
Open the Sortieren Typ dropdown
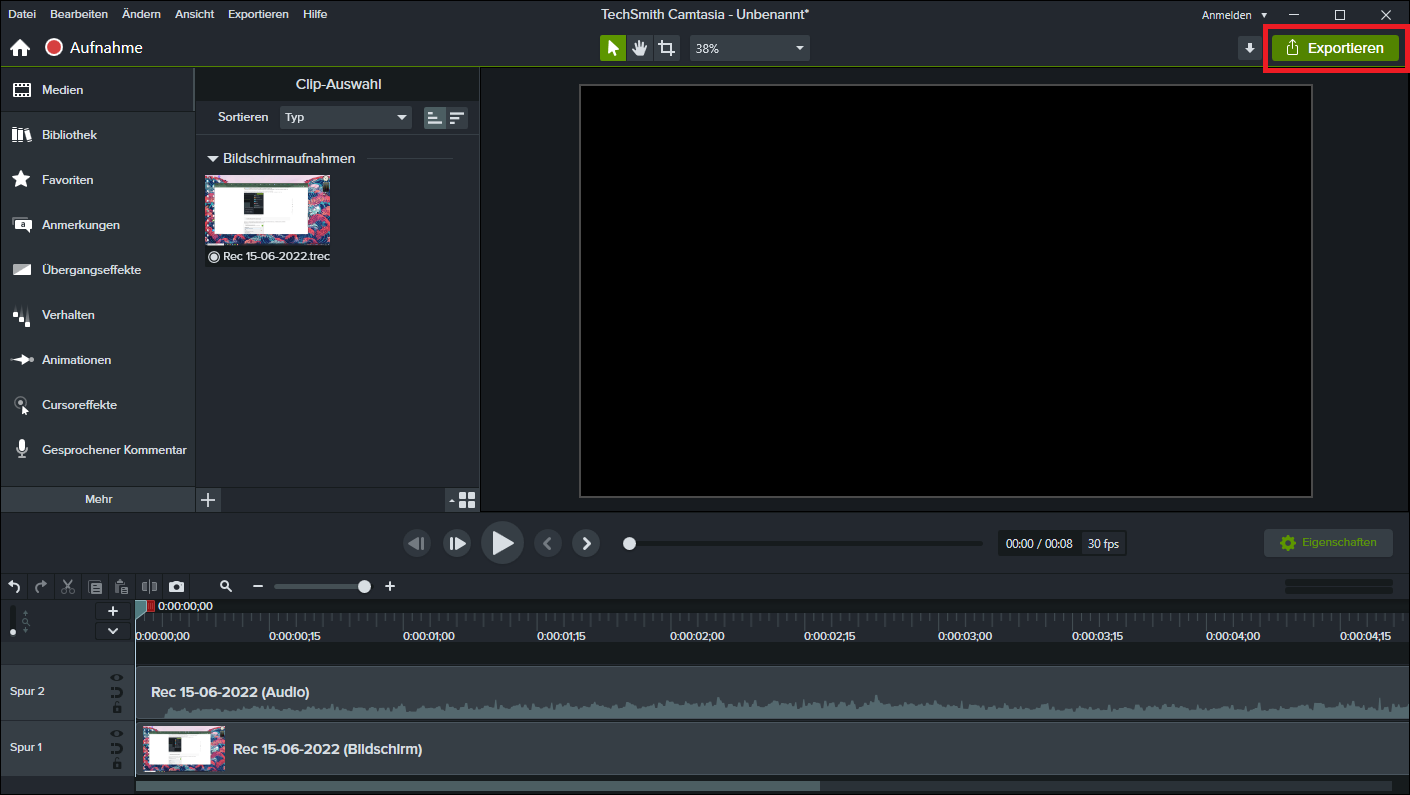(x=346, y=117)
